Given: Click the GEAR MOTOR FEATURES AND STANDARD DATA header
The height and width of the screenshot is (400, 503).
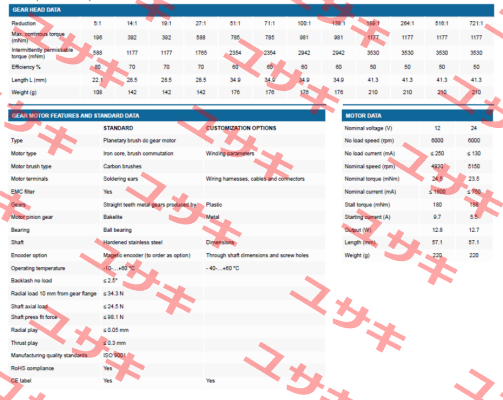Looking at the screenshot, I should coord(75,116).
